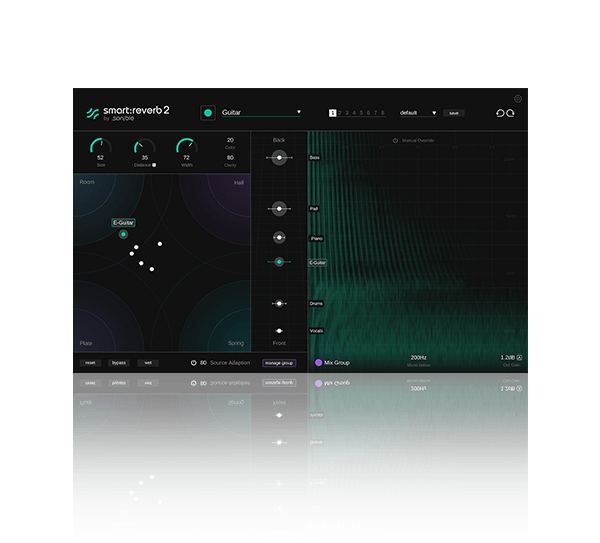The height and width of the screenshot is (543, 600).
Task: Select the Vocals node in the distance column
Action: (x=279, y=331)
